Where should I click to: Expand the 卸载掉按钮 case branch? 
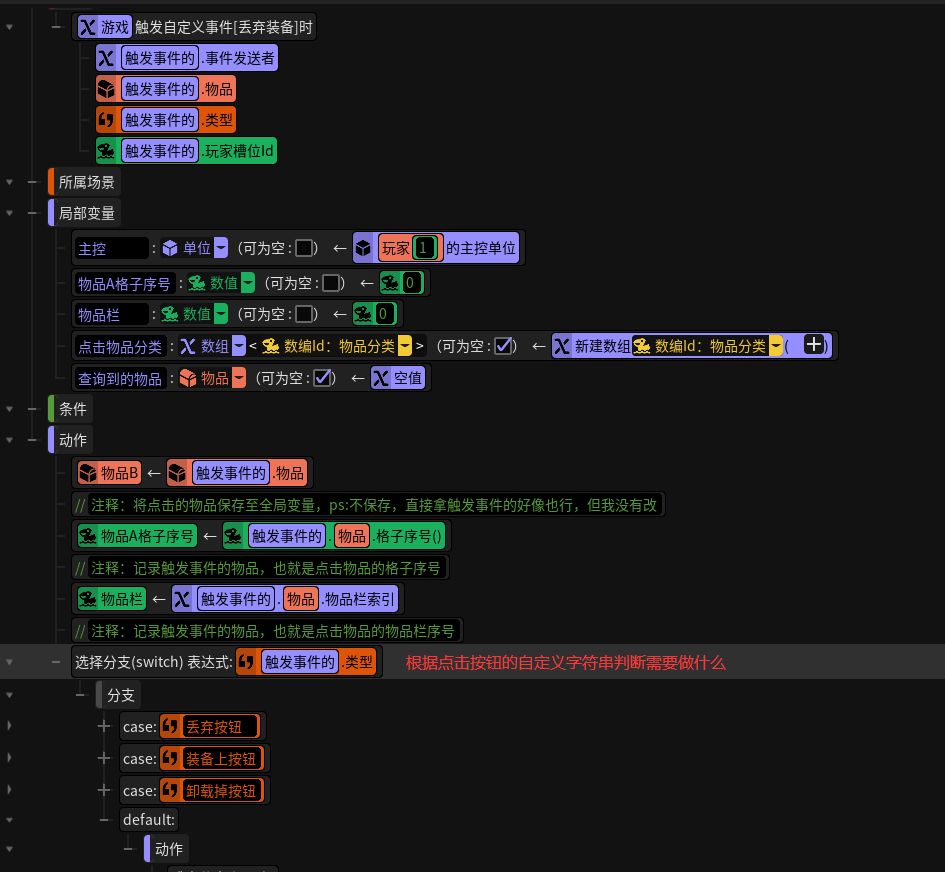click(104, 790)
